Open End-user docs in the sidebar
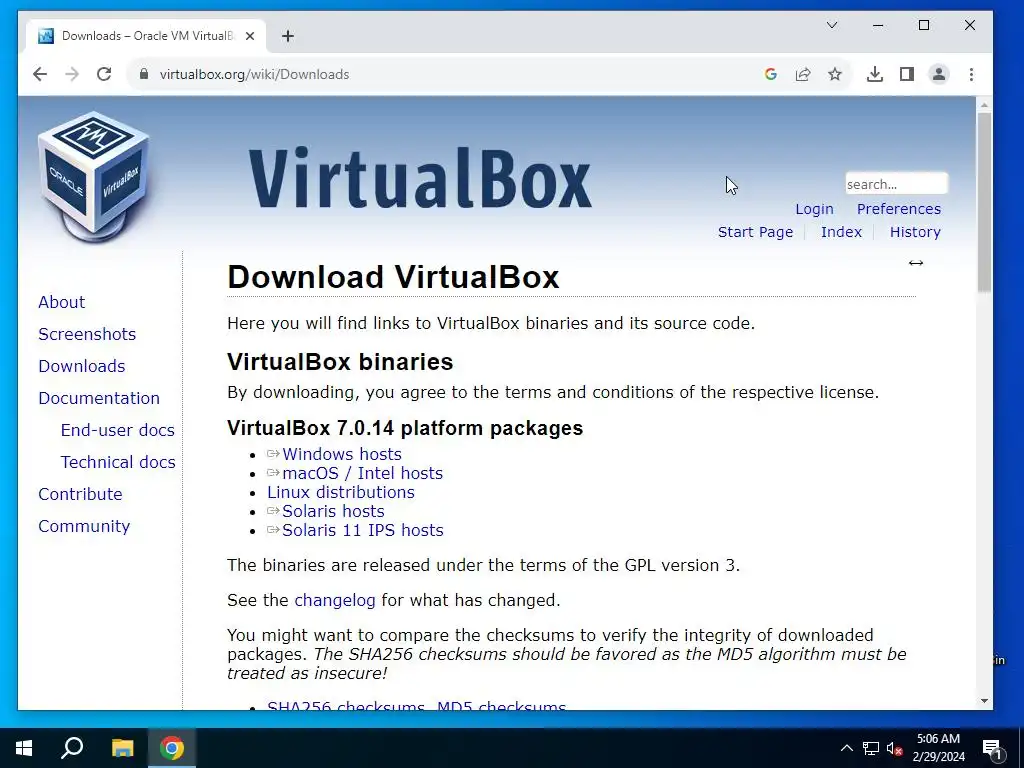The width and height of the screenshot is (1024, 768). (x=118, y=430)
